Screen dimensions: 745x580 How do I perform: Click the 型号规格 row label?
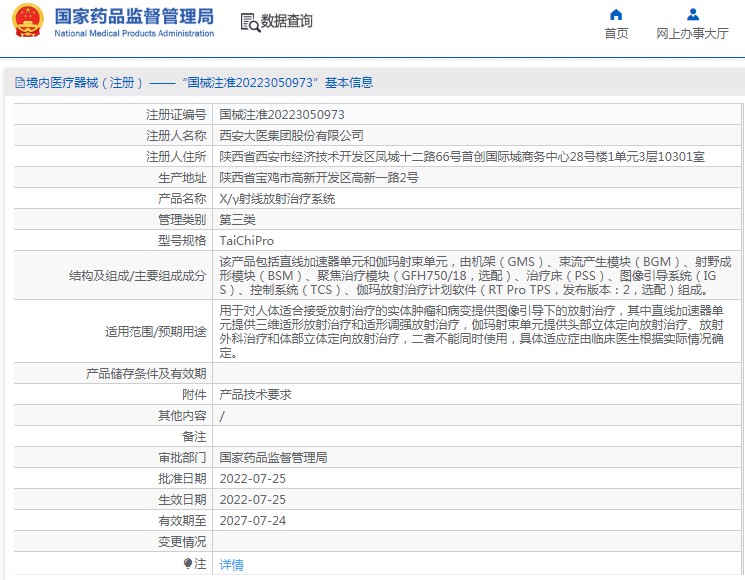[x=182, y=241]
